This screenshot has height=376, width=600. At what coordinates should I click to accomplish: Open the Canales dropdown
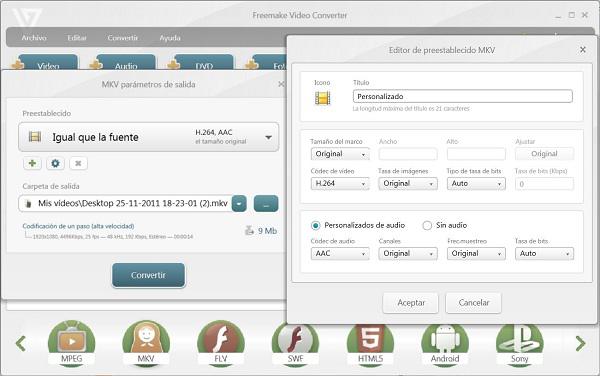tap(408, 254)
